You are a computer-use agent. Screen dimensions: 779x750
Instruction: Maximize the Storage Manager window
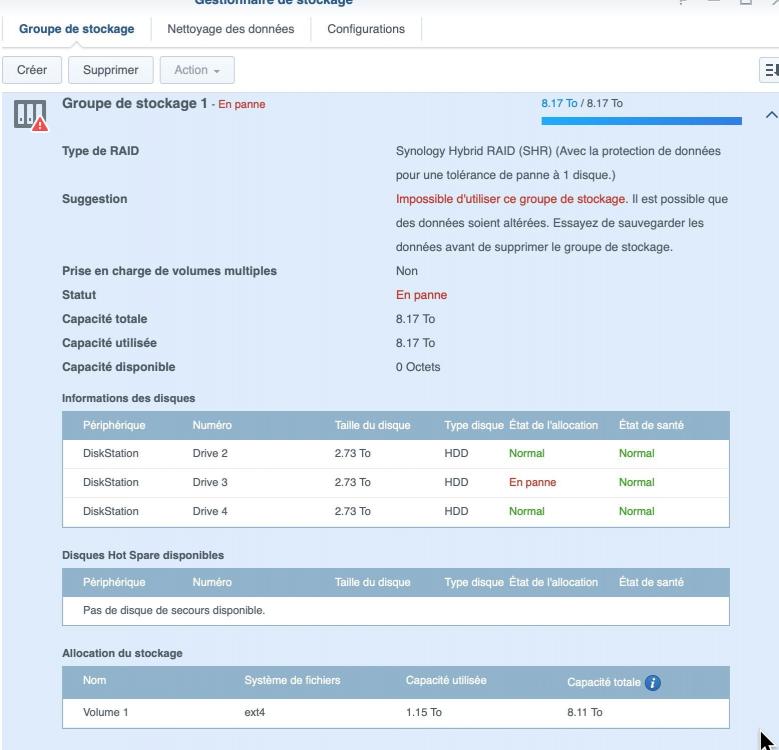coord(745,3)
